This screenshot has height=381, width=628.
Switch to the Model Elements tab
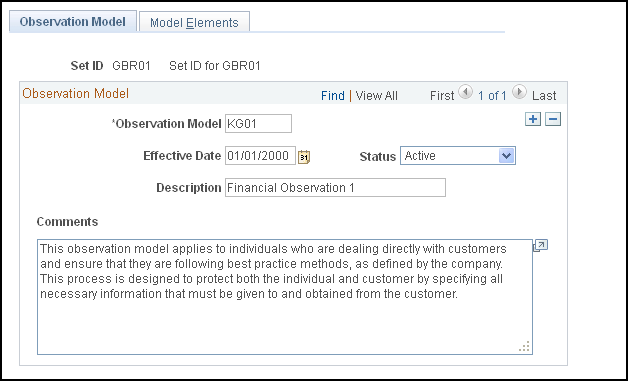click(194, 22)
